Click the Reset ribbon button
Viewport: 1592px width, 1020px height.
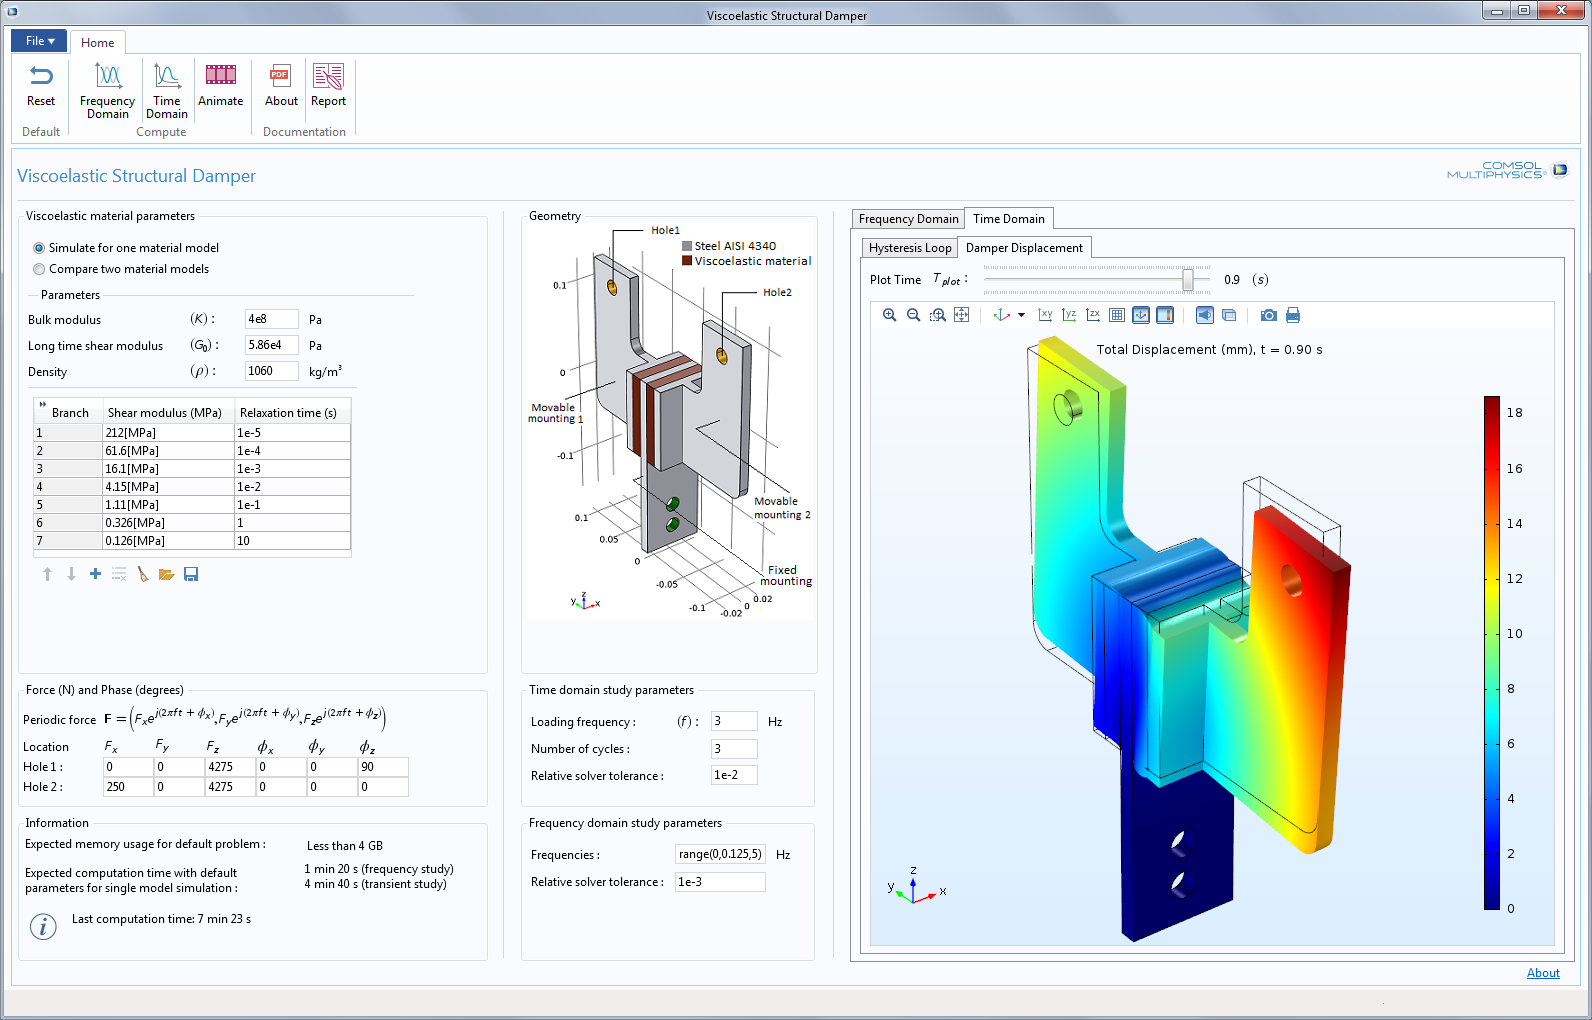(x=41, y=86)
